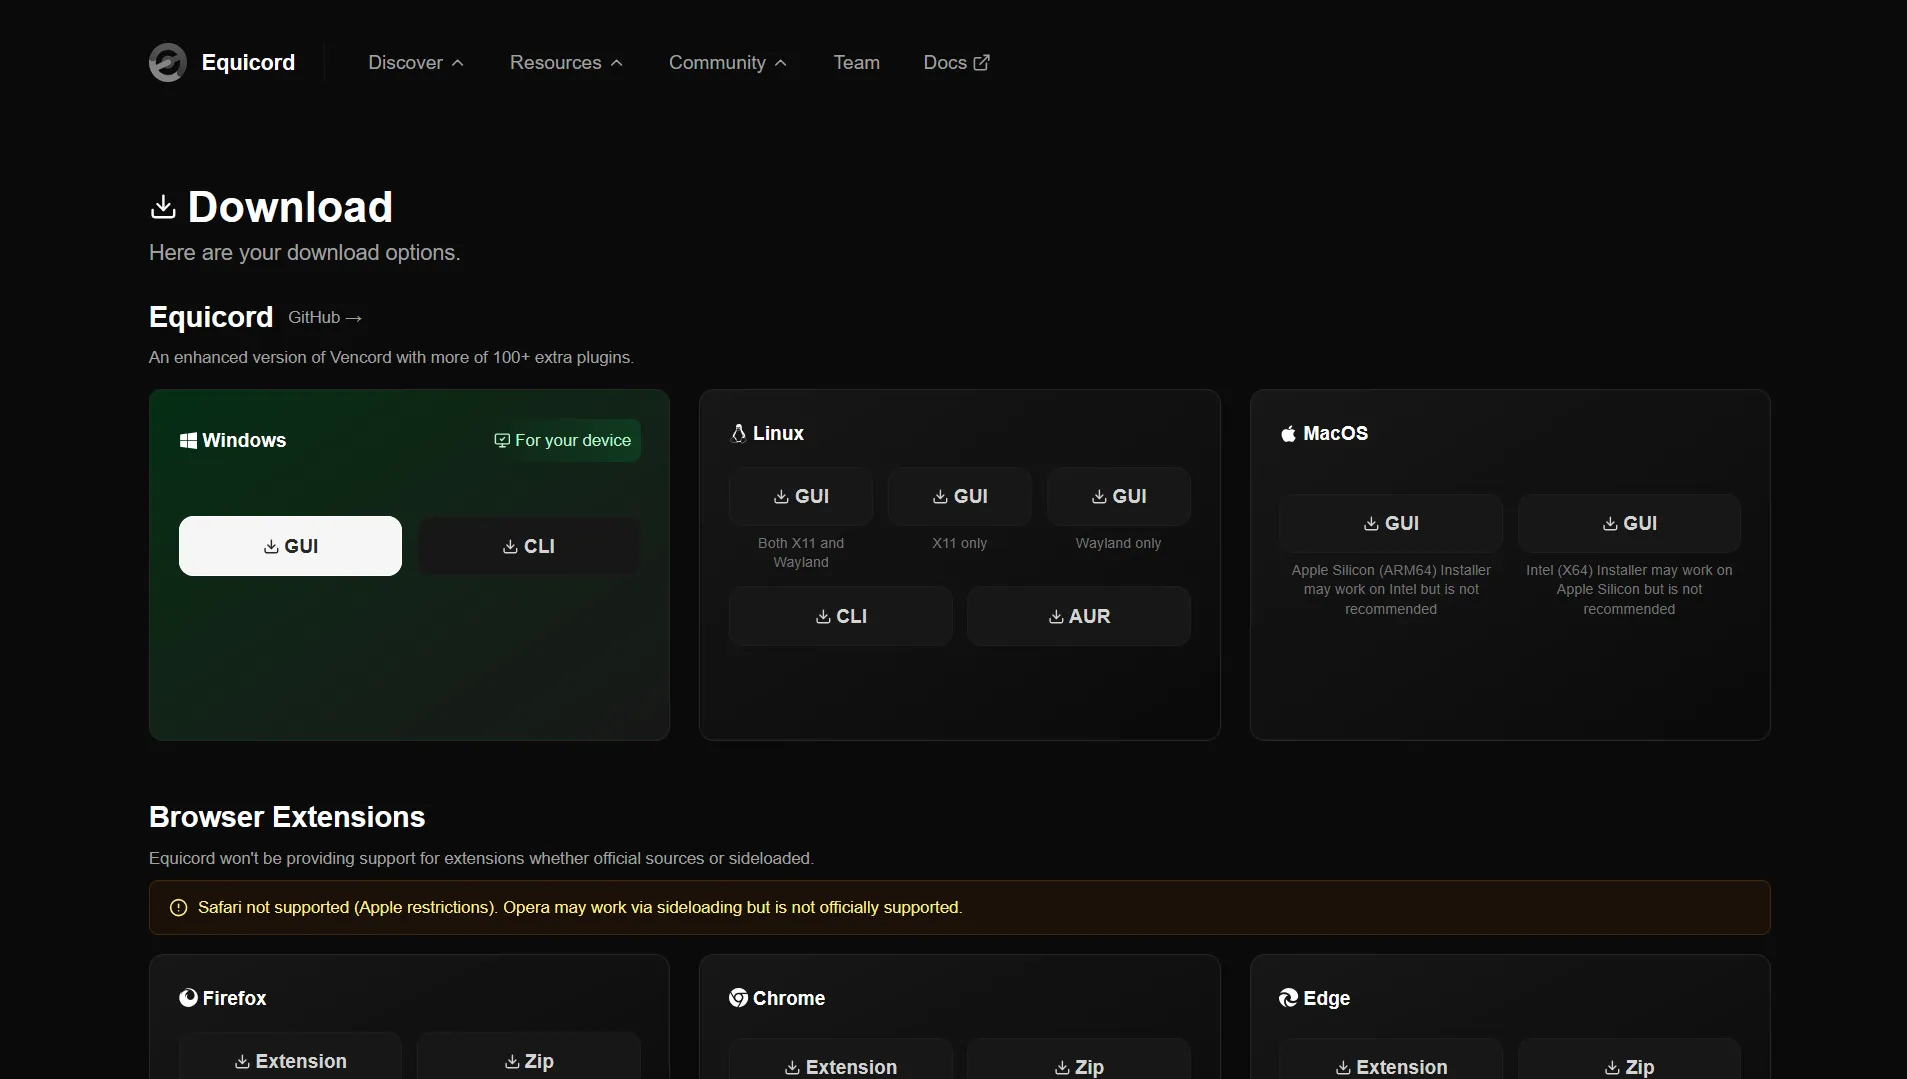Select the 'X11 only' caption

960,543
